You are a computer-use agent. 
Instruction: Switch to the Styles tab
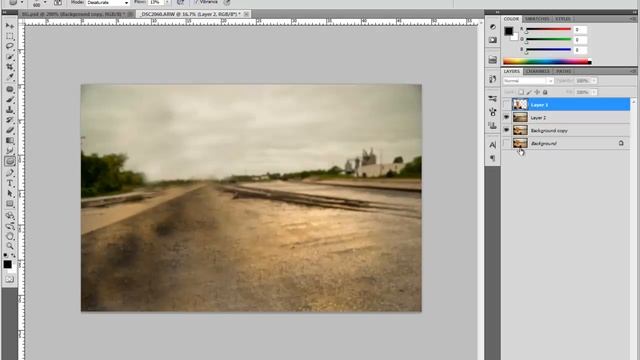(x=563, y=19)
